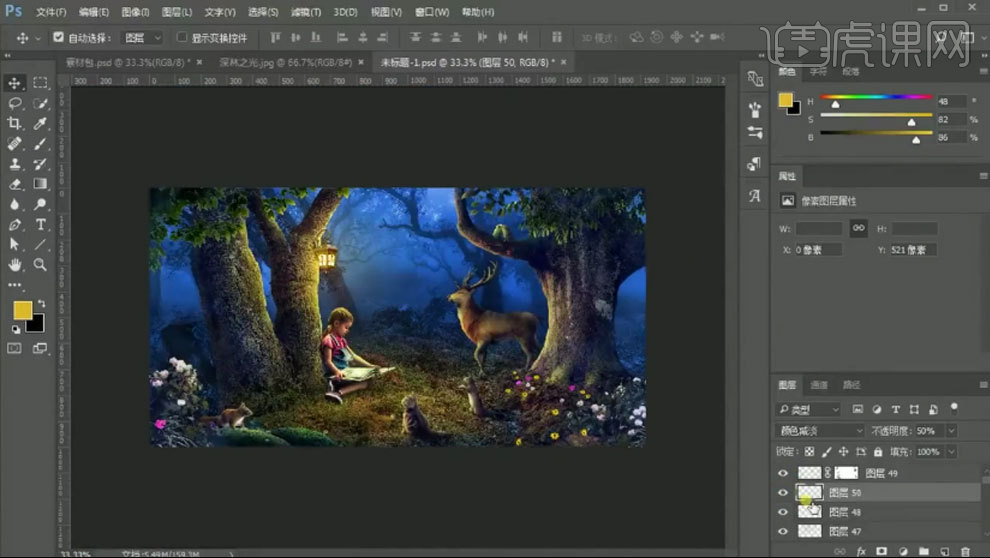Select the Line shape tool

coord(40,244)
